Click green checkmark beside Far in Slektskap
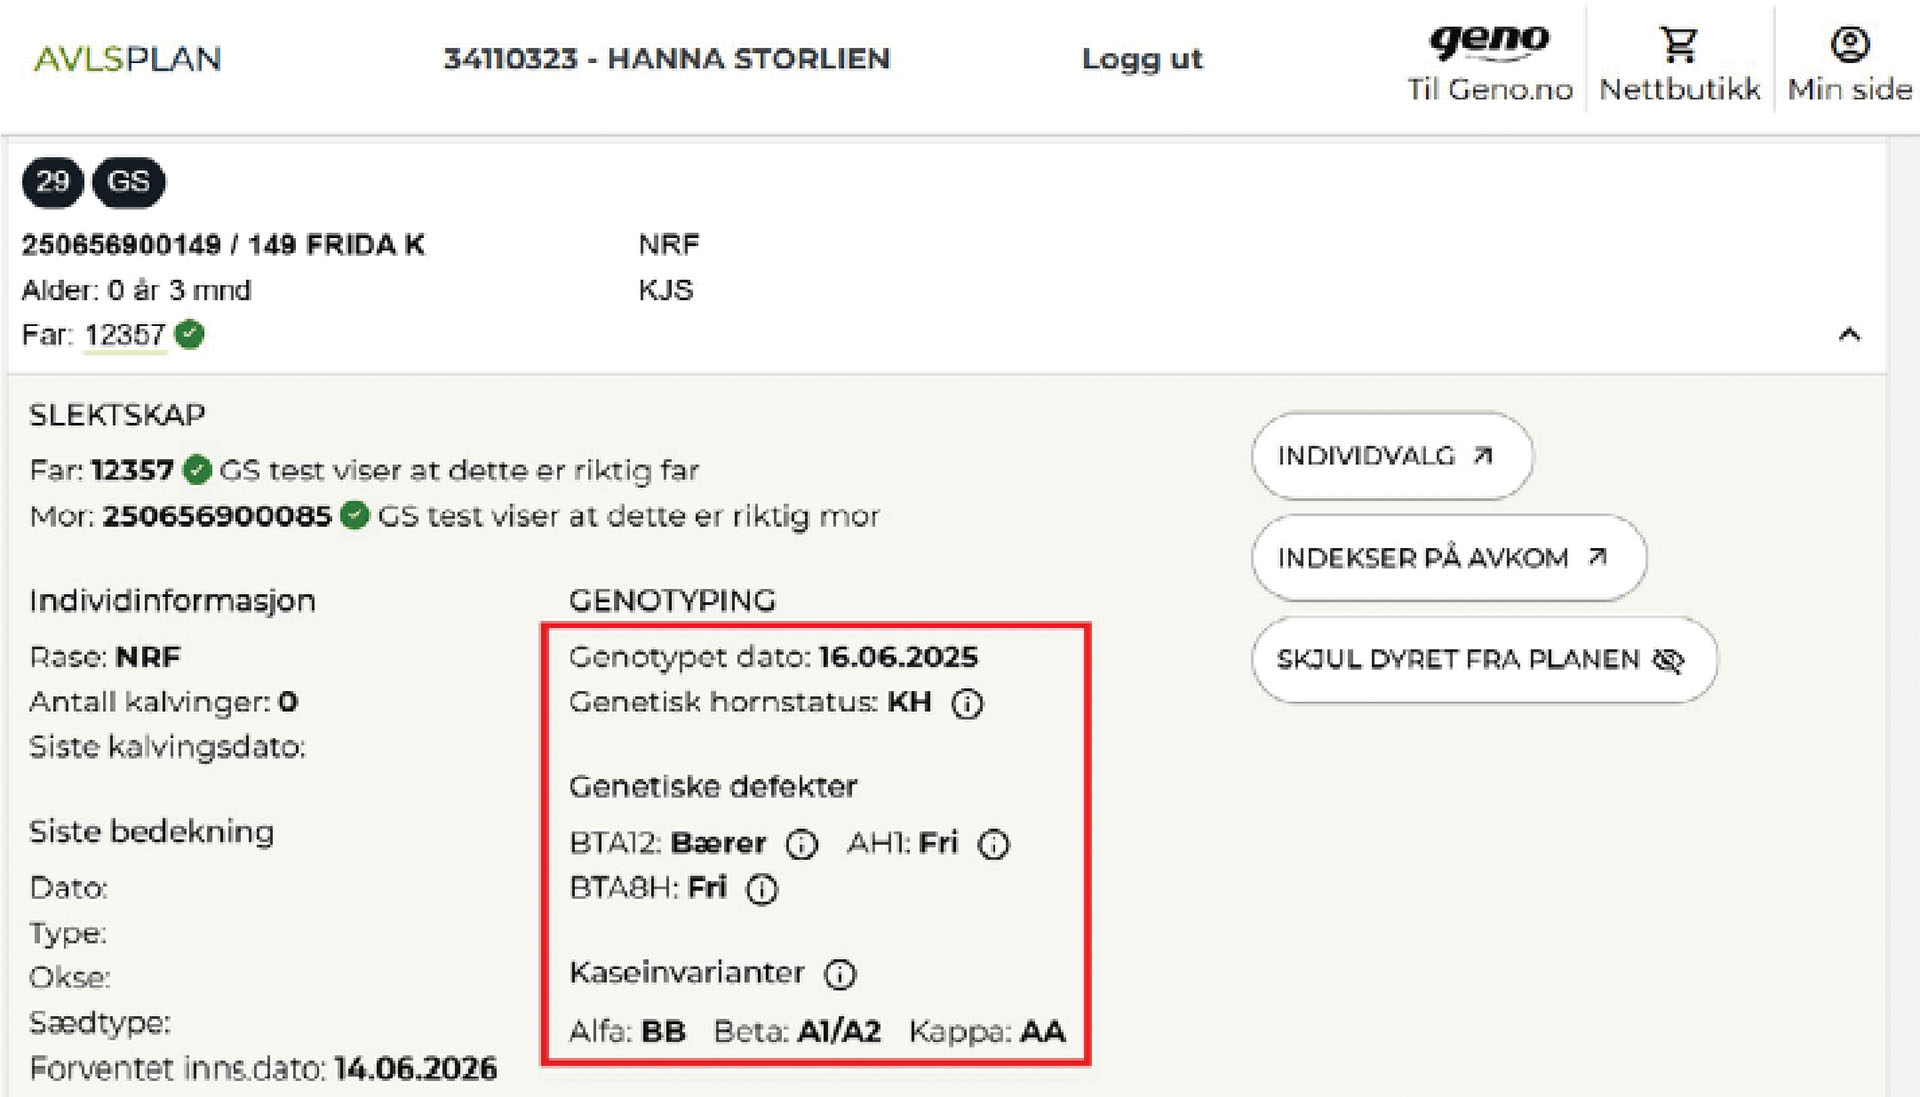This screenshot has width=1920, height=1097. point(197,470)
